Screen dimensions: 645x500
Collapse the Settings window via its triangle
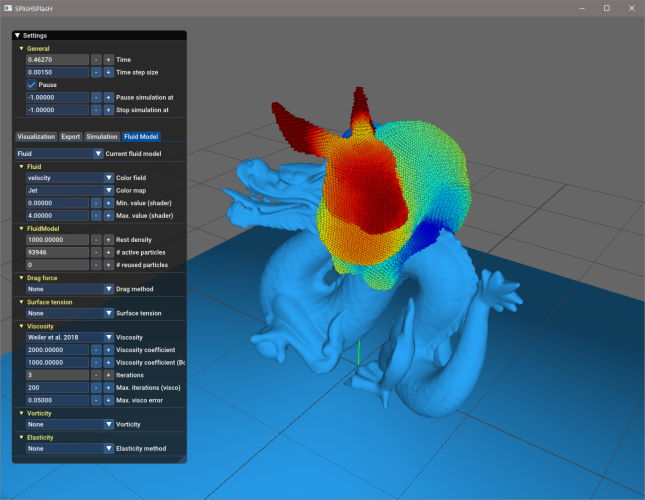[x=17, y=35]
